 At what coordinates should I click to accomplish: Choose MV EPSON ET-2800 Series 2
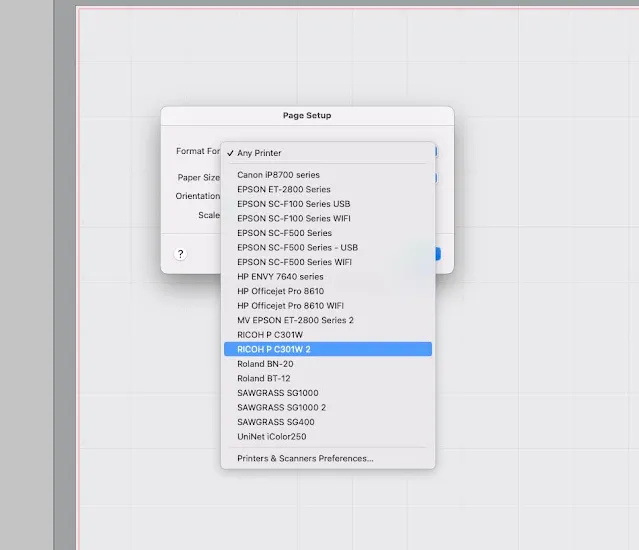click(x=328, y=320)
